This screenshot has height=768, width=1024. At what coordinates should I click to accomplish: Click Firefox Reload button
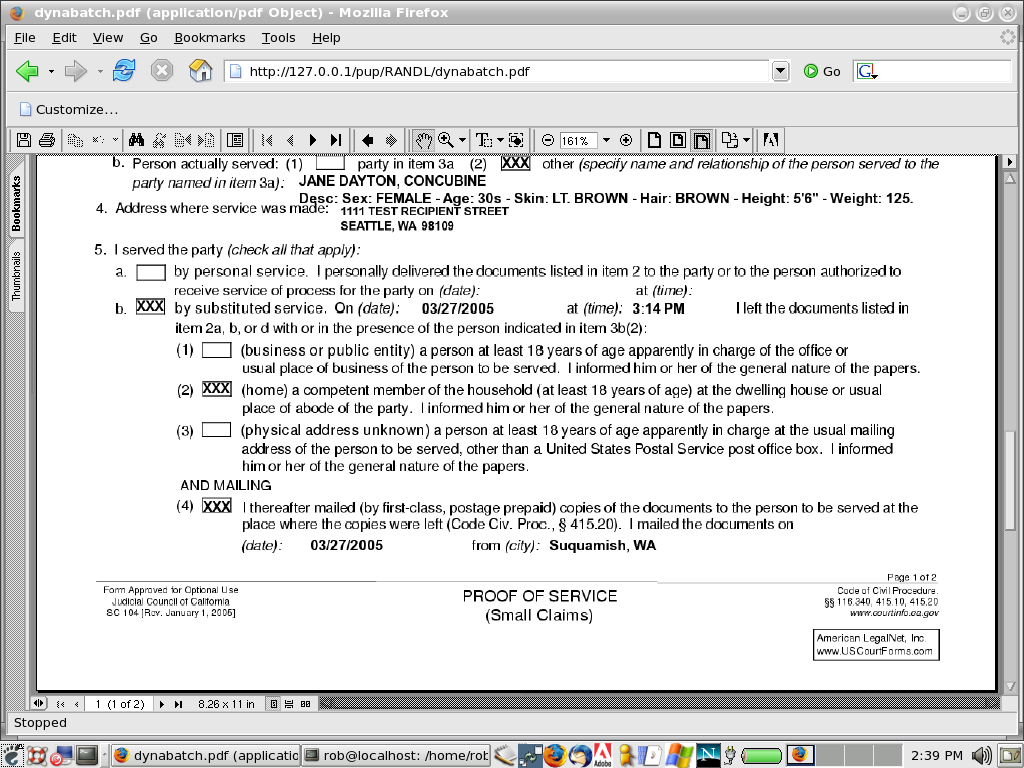pyautogui.click(x=124, y=71)
